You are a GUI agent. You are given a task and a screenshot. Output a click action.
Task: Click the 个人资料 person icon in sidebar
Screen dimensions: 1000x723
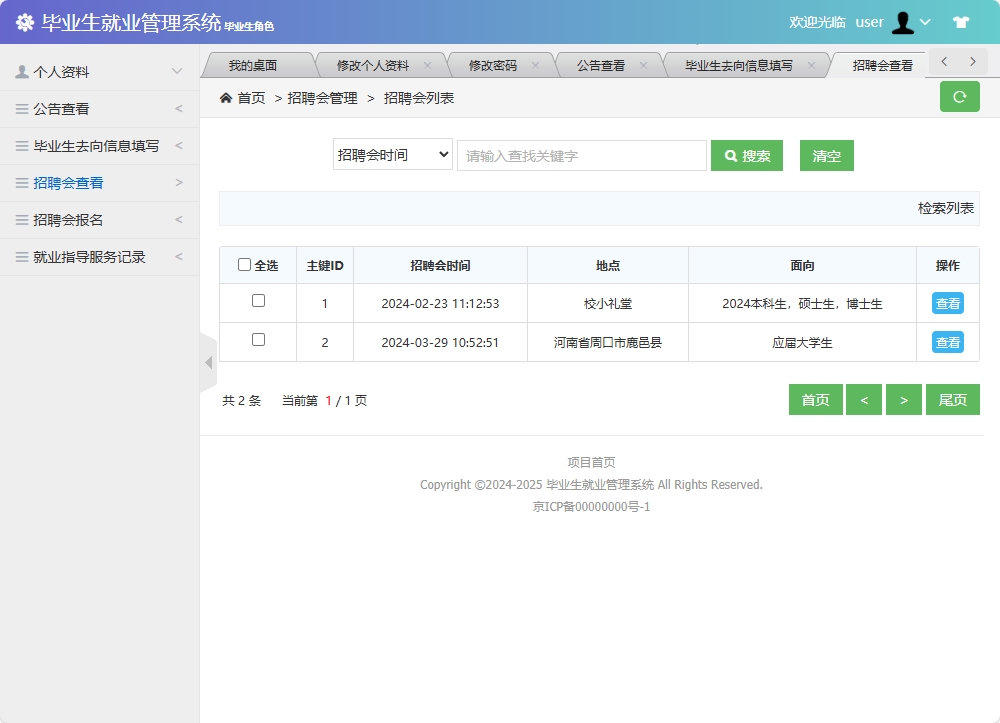[22, 70]
